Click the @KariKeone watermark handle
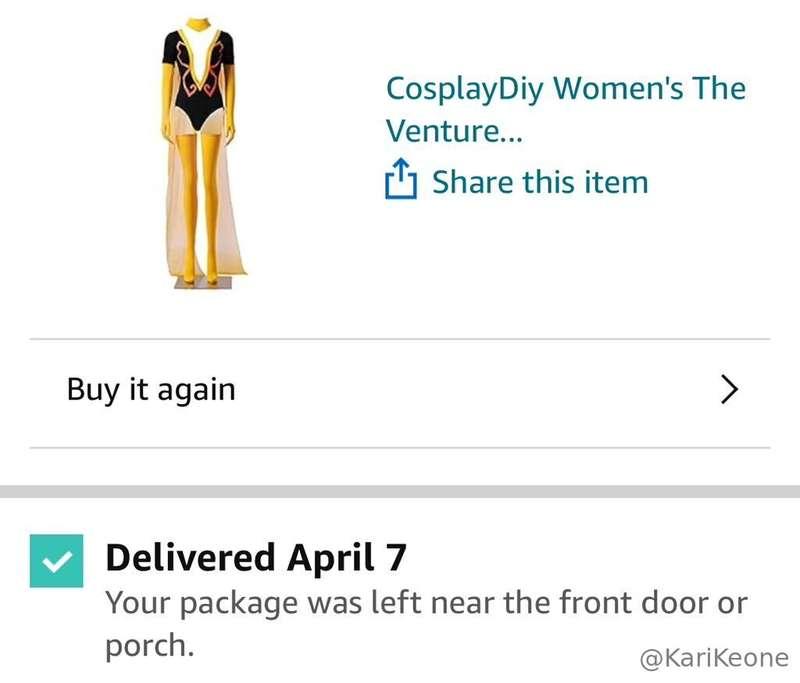The height and width of the screenshot is (683, 800). pos(714,658)
